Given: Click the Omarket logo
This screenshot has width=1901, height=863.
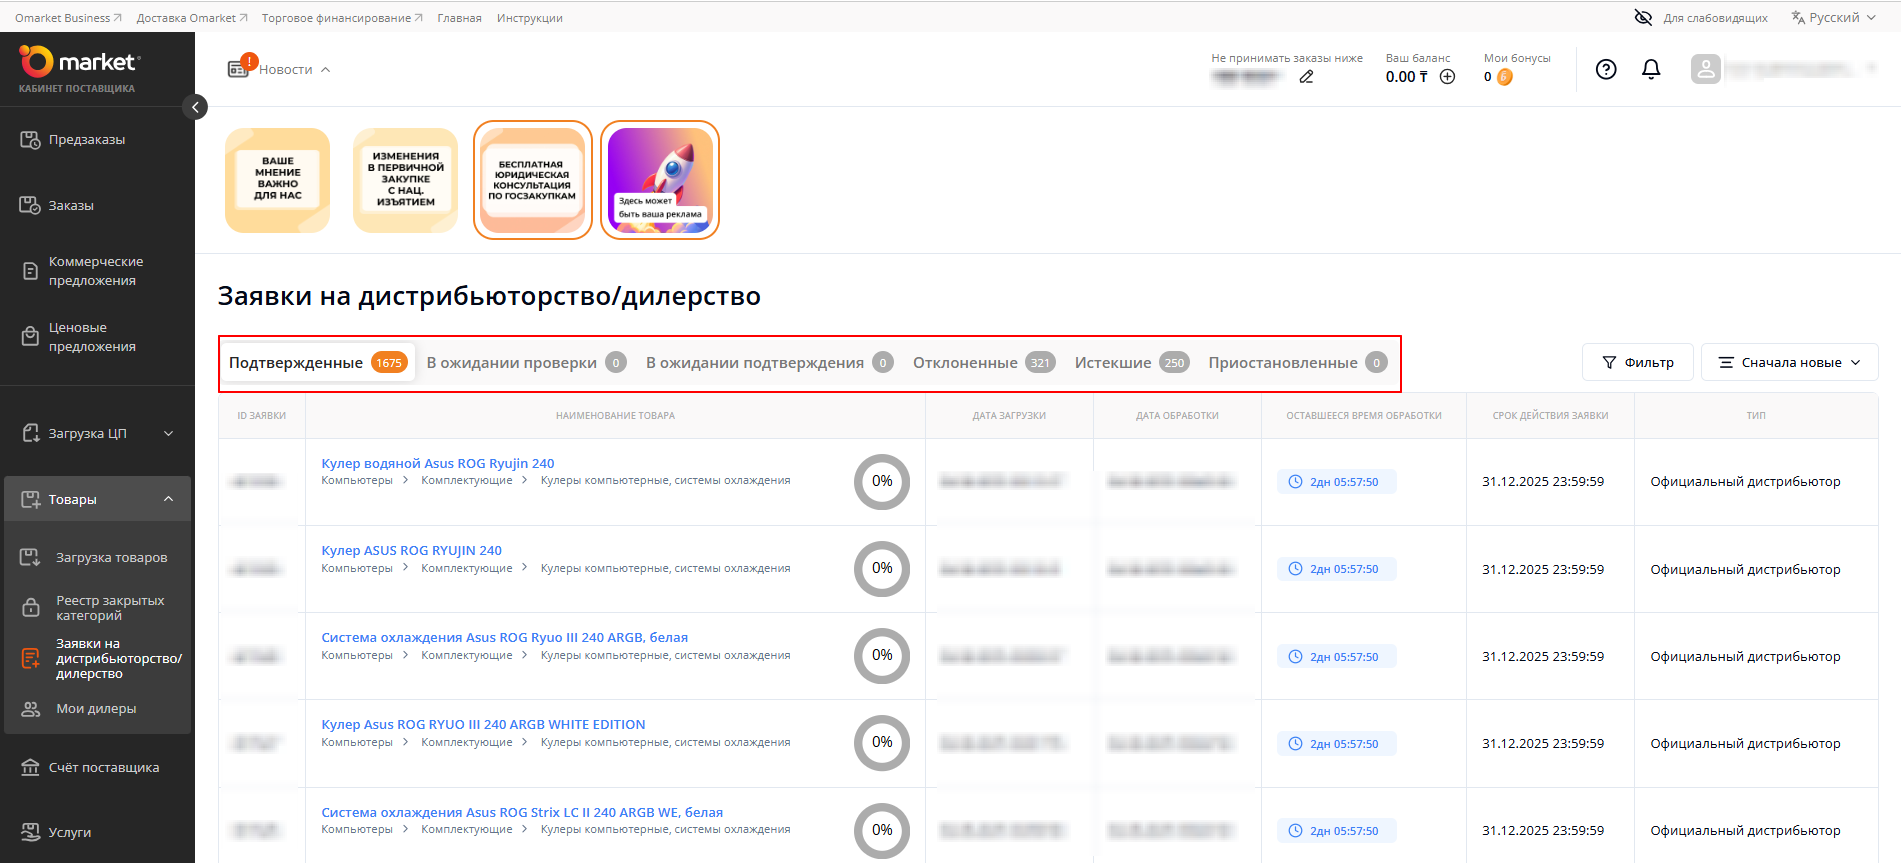Looking at the screenshot, I should click(79, 62).
